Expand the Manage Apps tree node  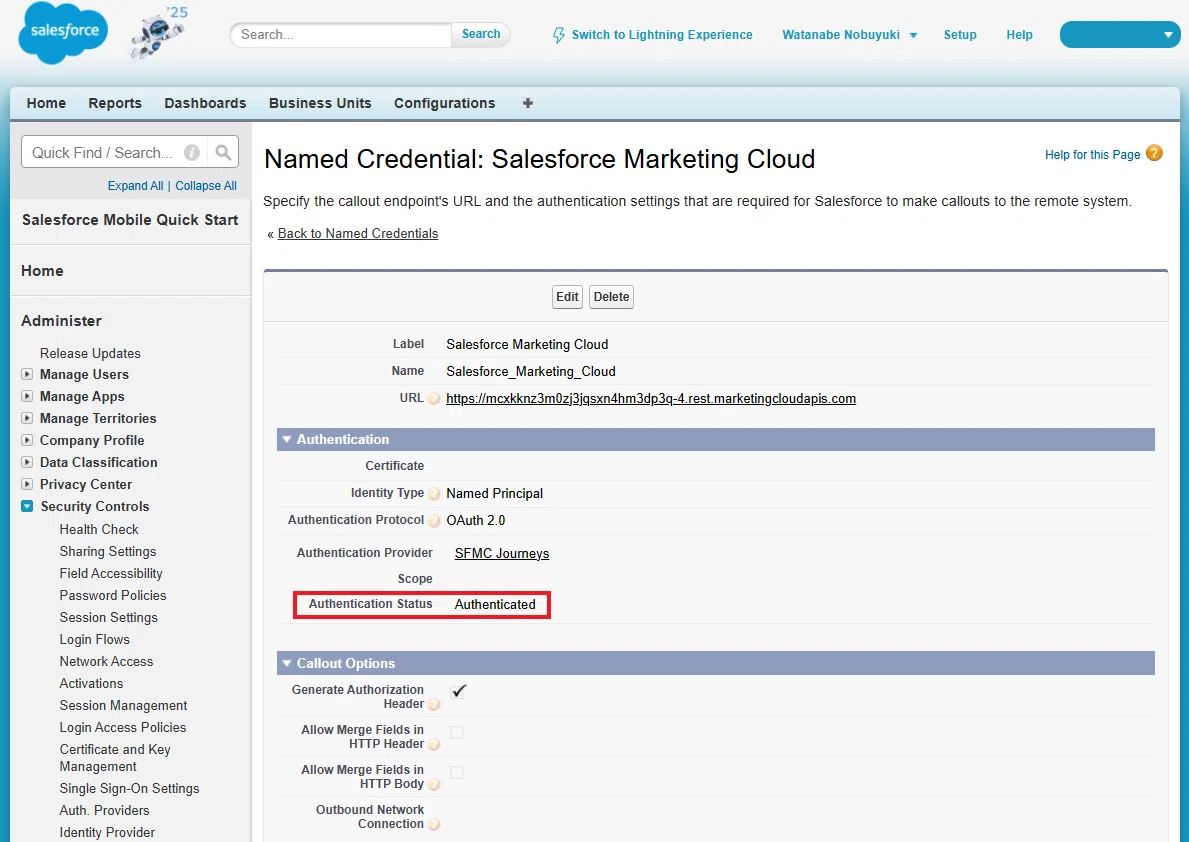click(27, 396)
